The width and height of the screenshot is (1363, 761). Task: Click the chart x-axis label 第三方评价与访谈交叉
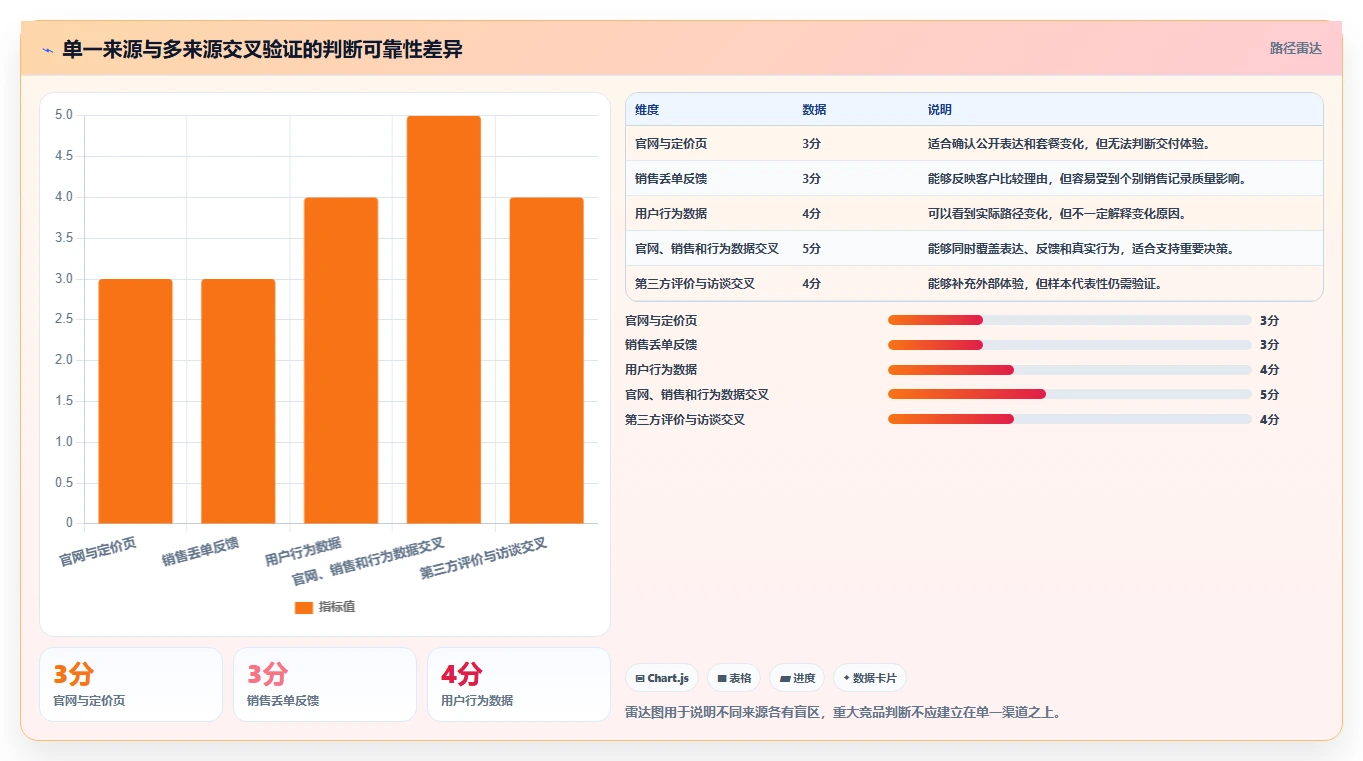point(484,559)
